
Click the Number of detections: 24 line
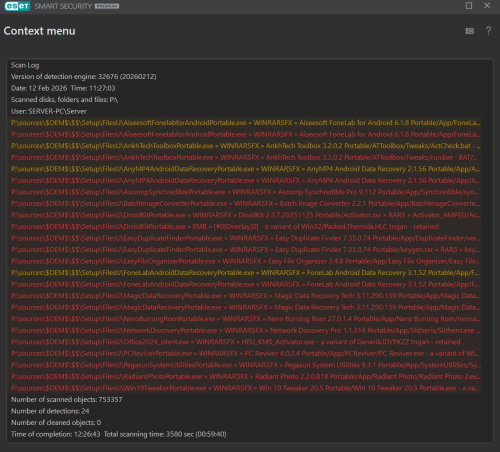pyautogui.click(x=50, y=411)
